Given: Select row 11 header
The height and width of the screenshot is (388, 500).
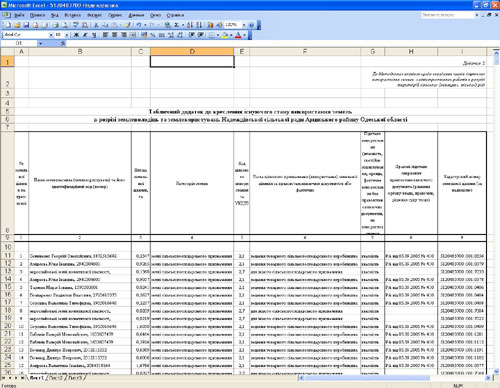Looking at the screenshot, I should [x=7, y=256].
